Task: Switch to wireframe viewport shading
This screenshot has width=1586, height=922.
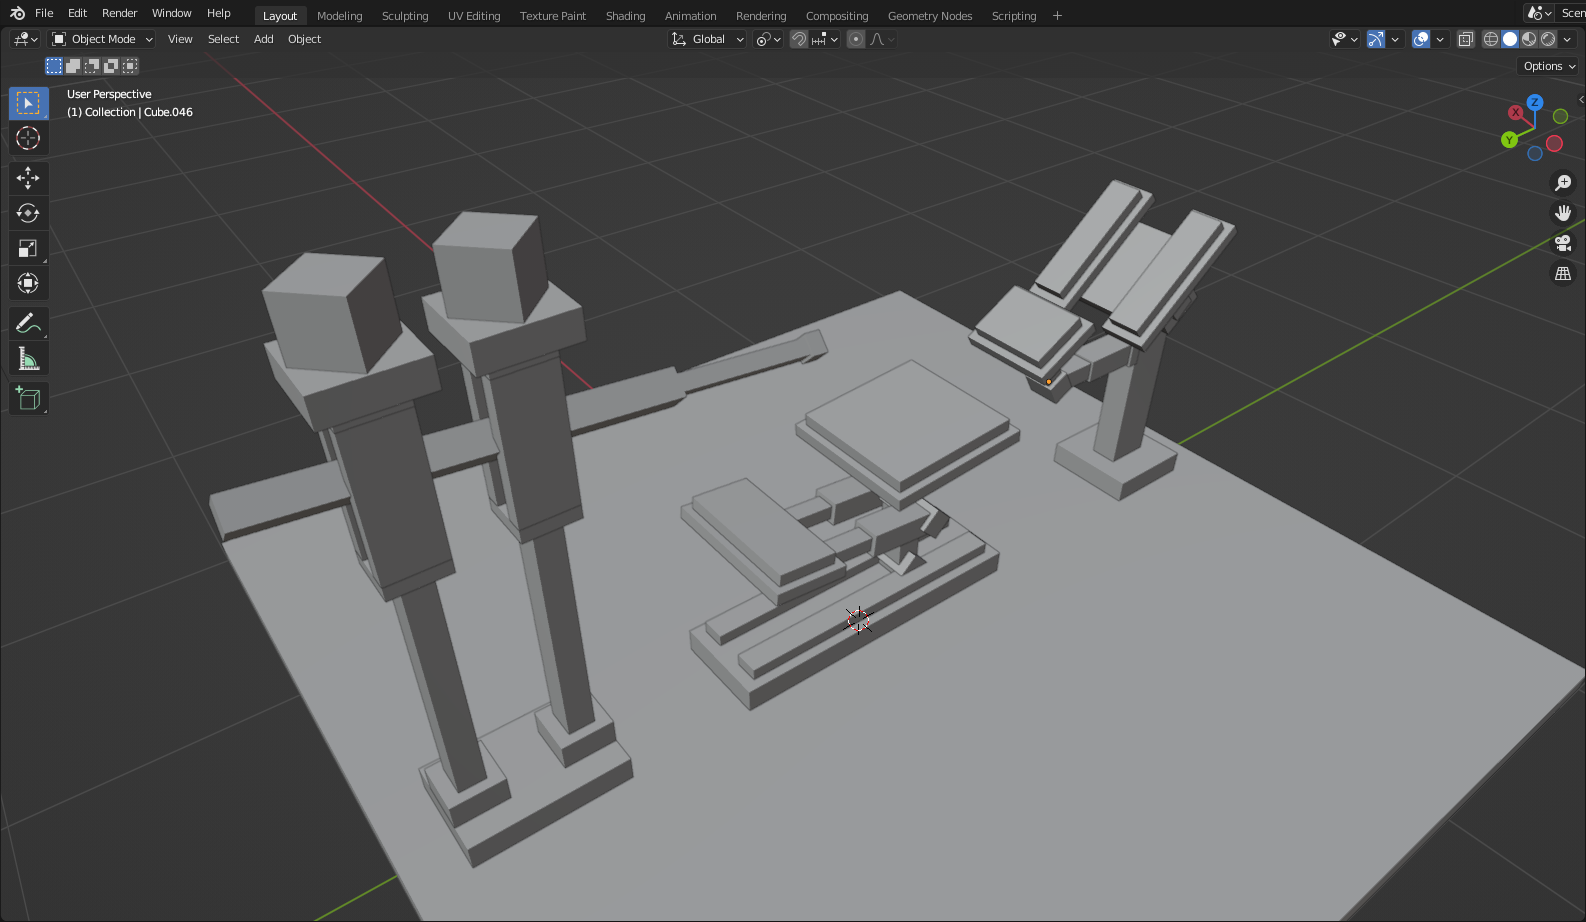Action: pos(1491,39)
